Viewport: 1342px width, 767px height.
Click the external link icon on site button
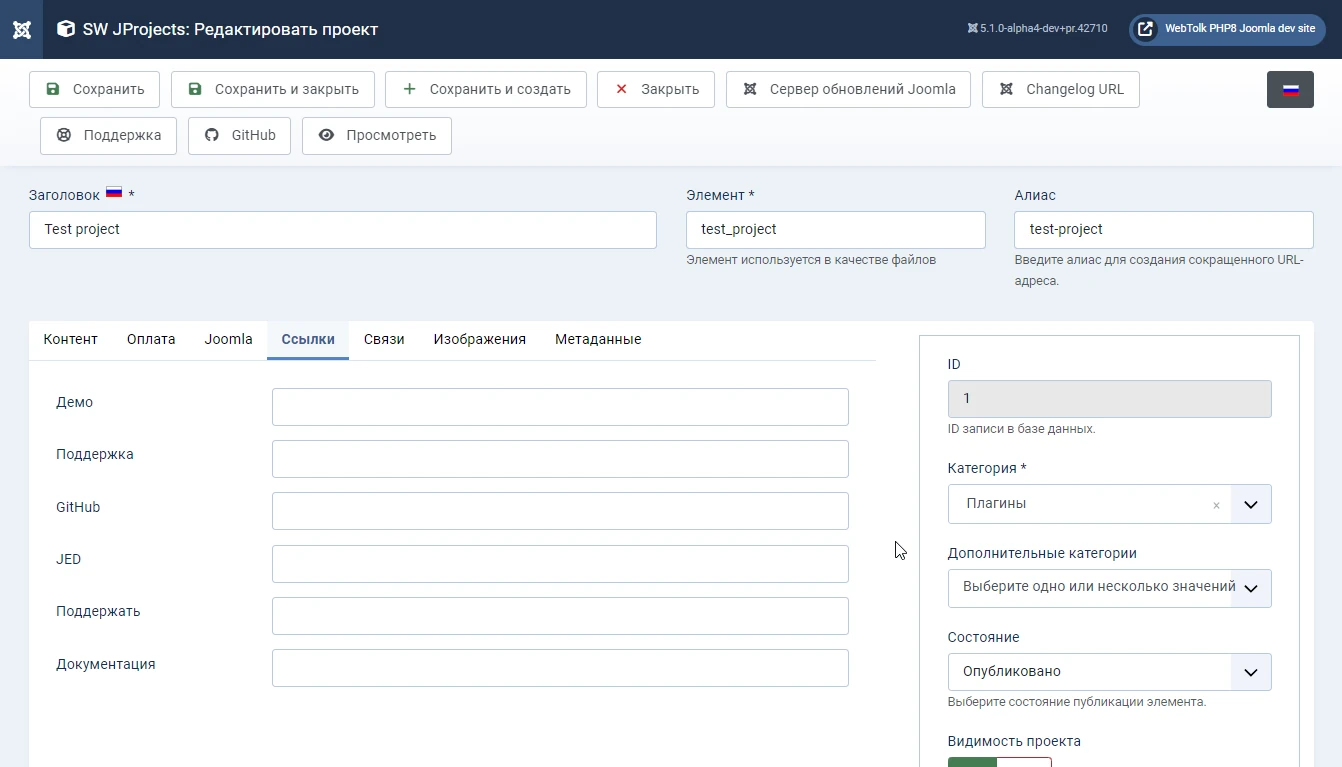(1146, 29)
